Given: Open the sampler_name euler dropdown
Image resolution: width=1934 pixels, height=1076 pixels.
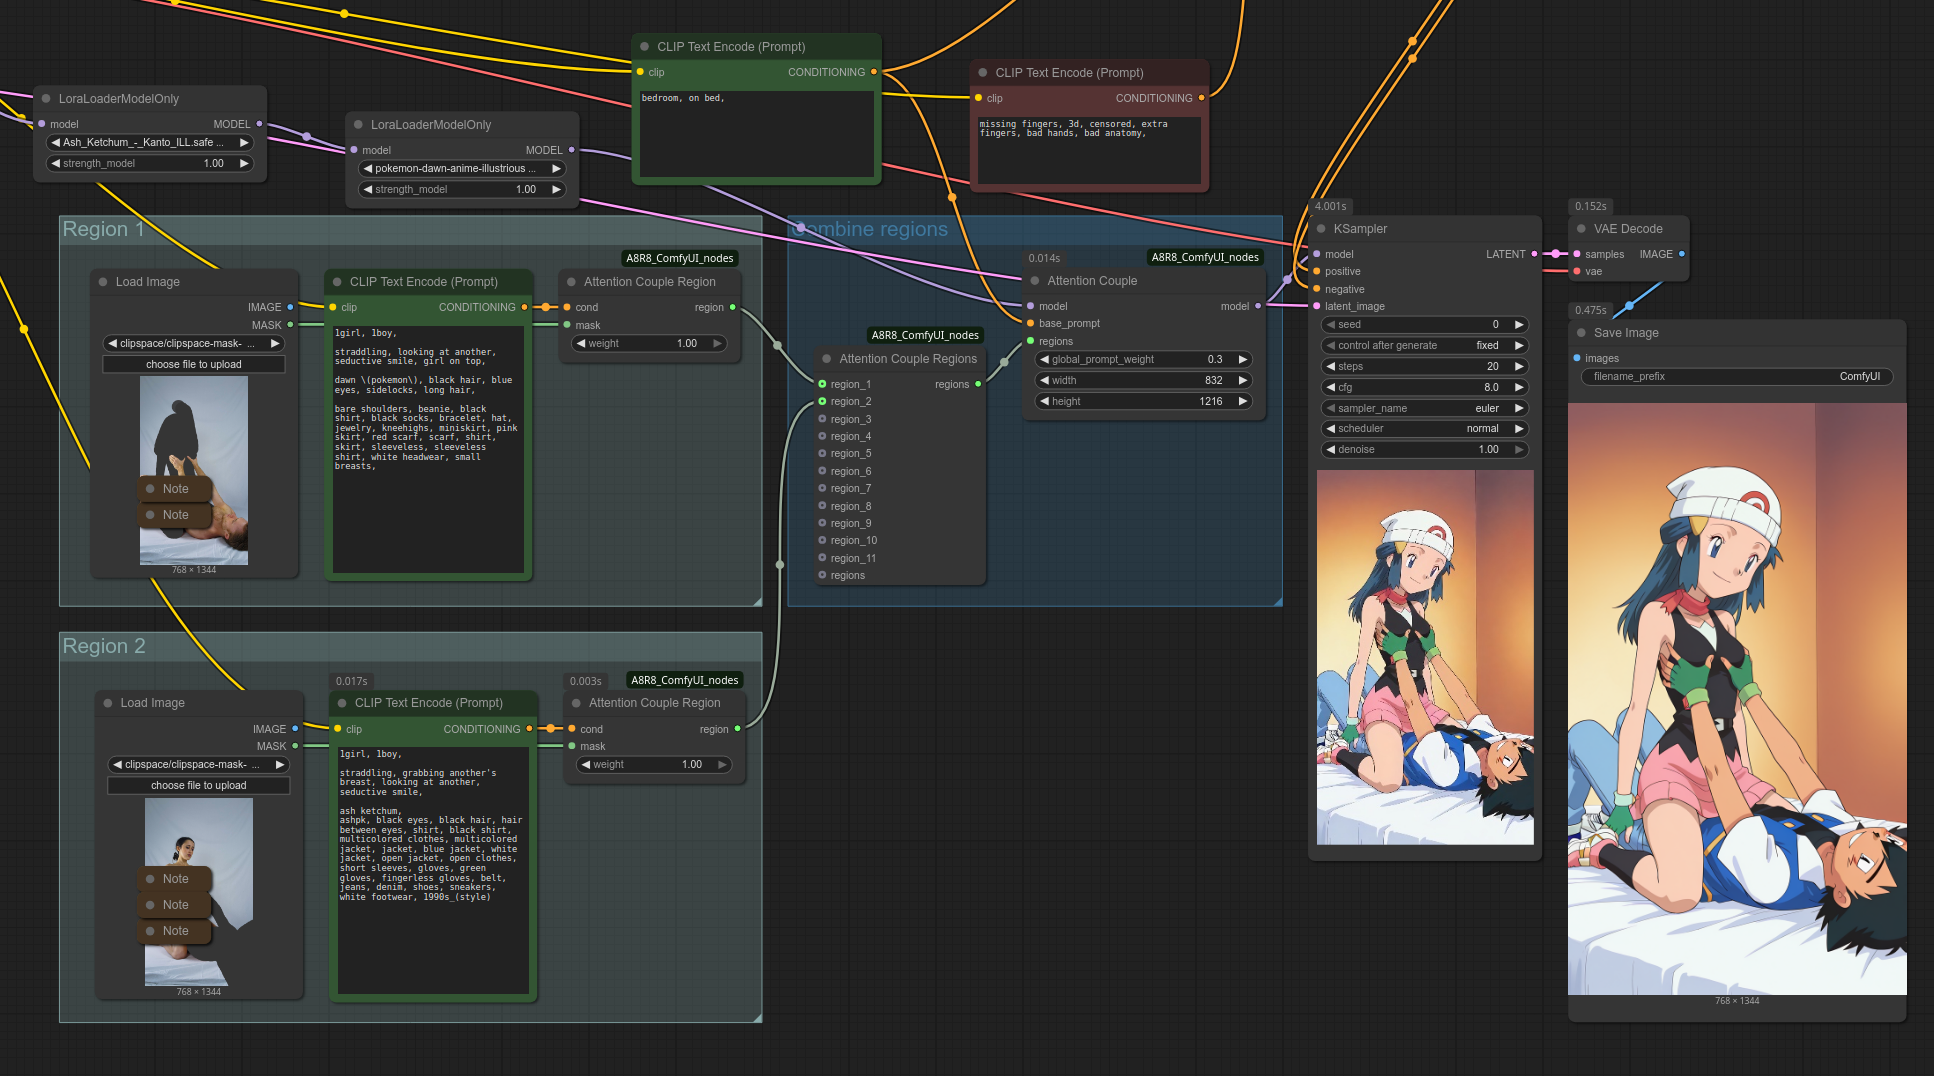Looking at the screenshot, I should (1425, 408).
